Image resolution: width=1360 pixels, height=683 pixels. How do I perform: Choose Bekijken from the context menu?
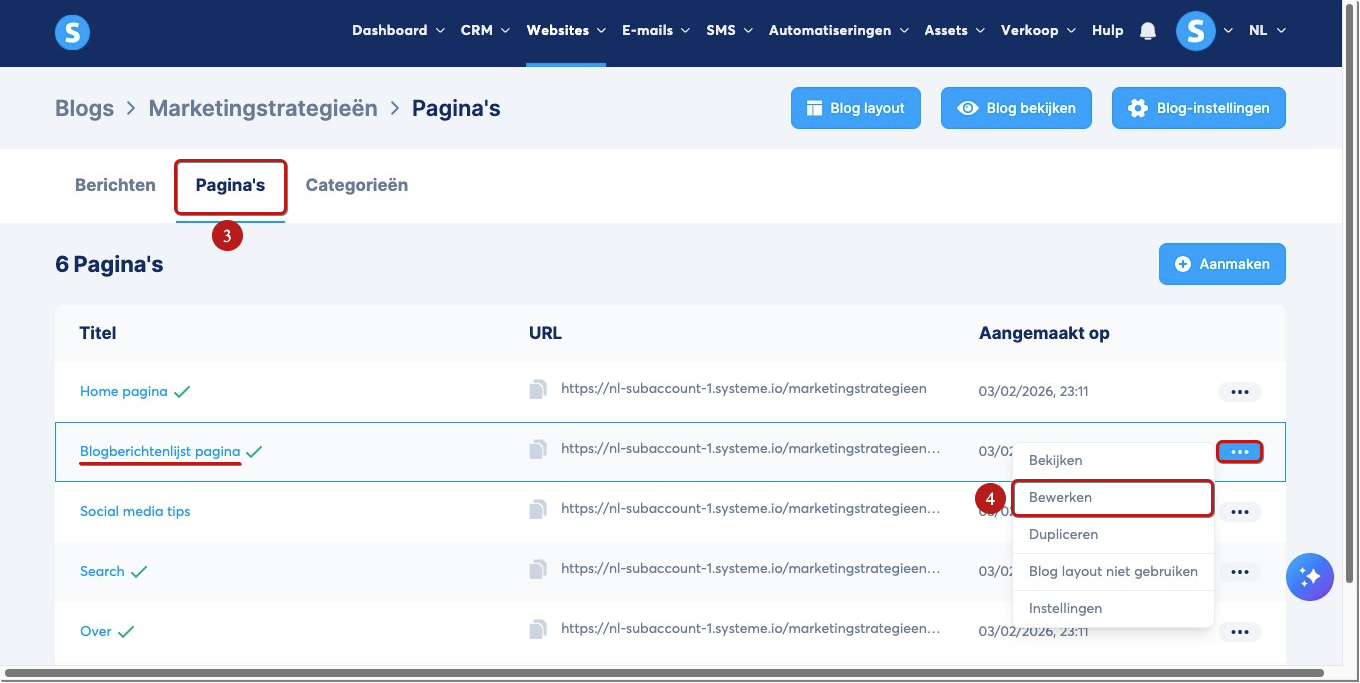click(x=1113, y=461)
